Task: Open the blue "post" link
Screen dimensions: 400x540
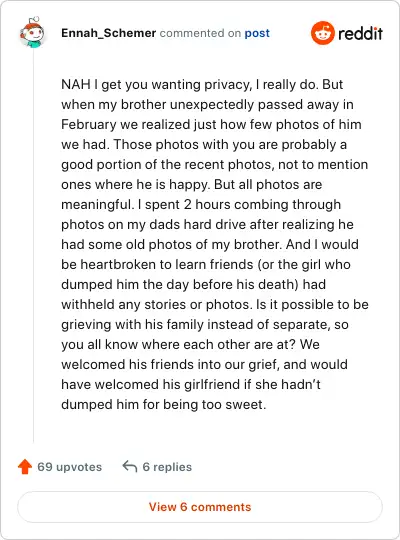Action: coord(257,33)
